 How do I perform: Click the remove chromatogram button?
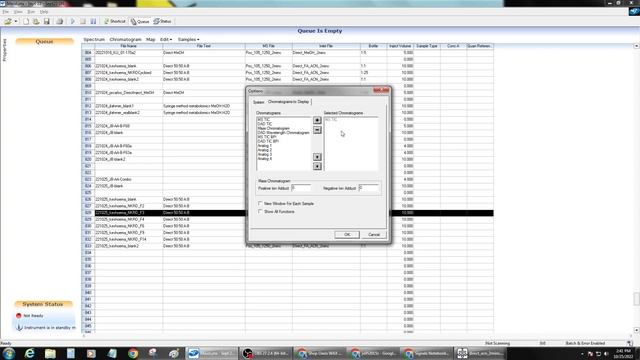point(317,130)
